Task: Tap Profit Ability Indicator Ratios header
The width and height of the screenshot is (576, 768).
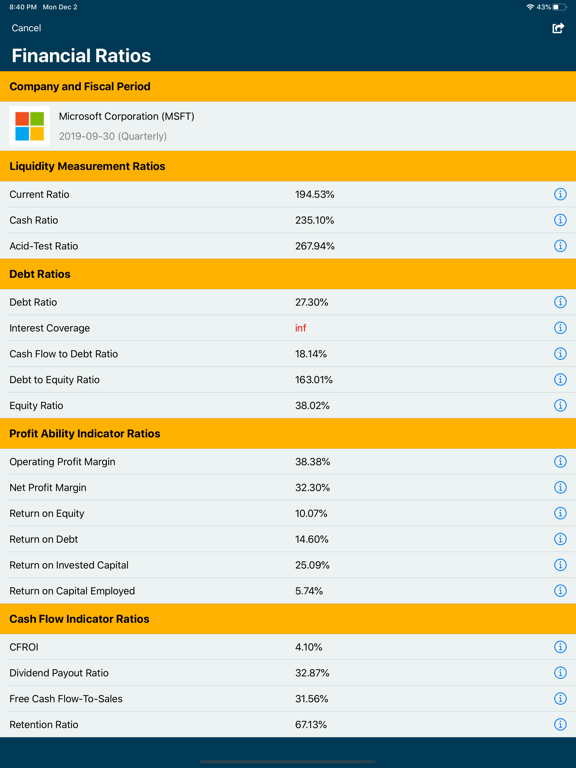Action: [x=288, y=433]
